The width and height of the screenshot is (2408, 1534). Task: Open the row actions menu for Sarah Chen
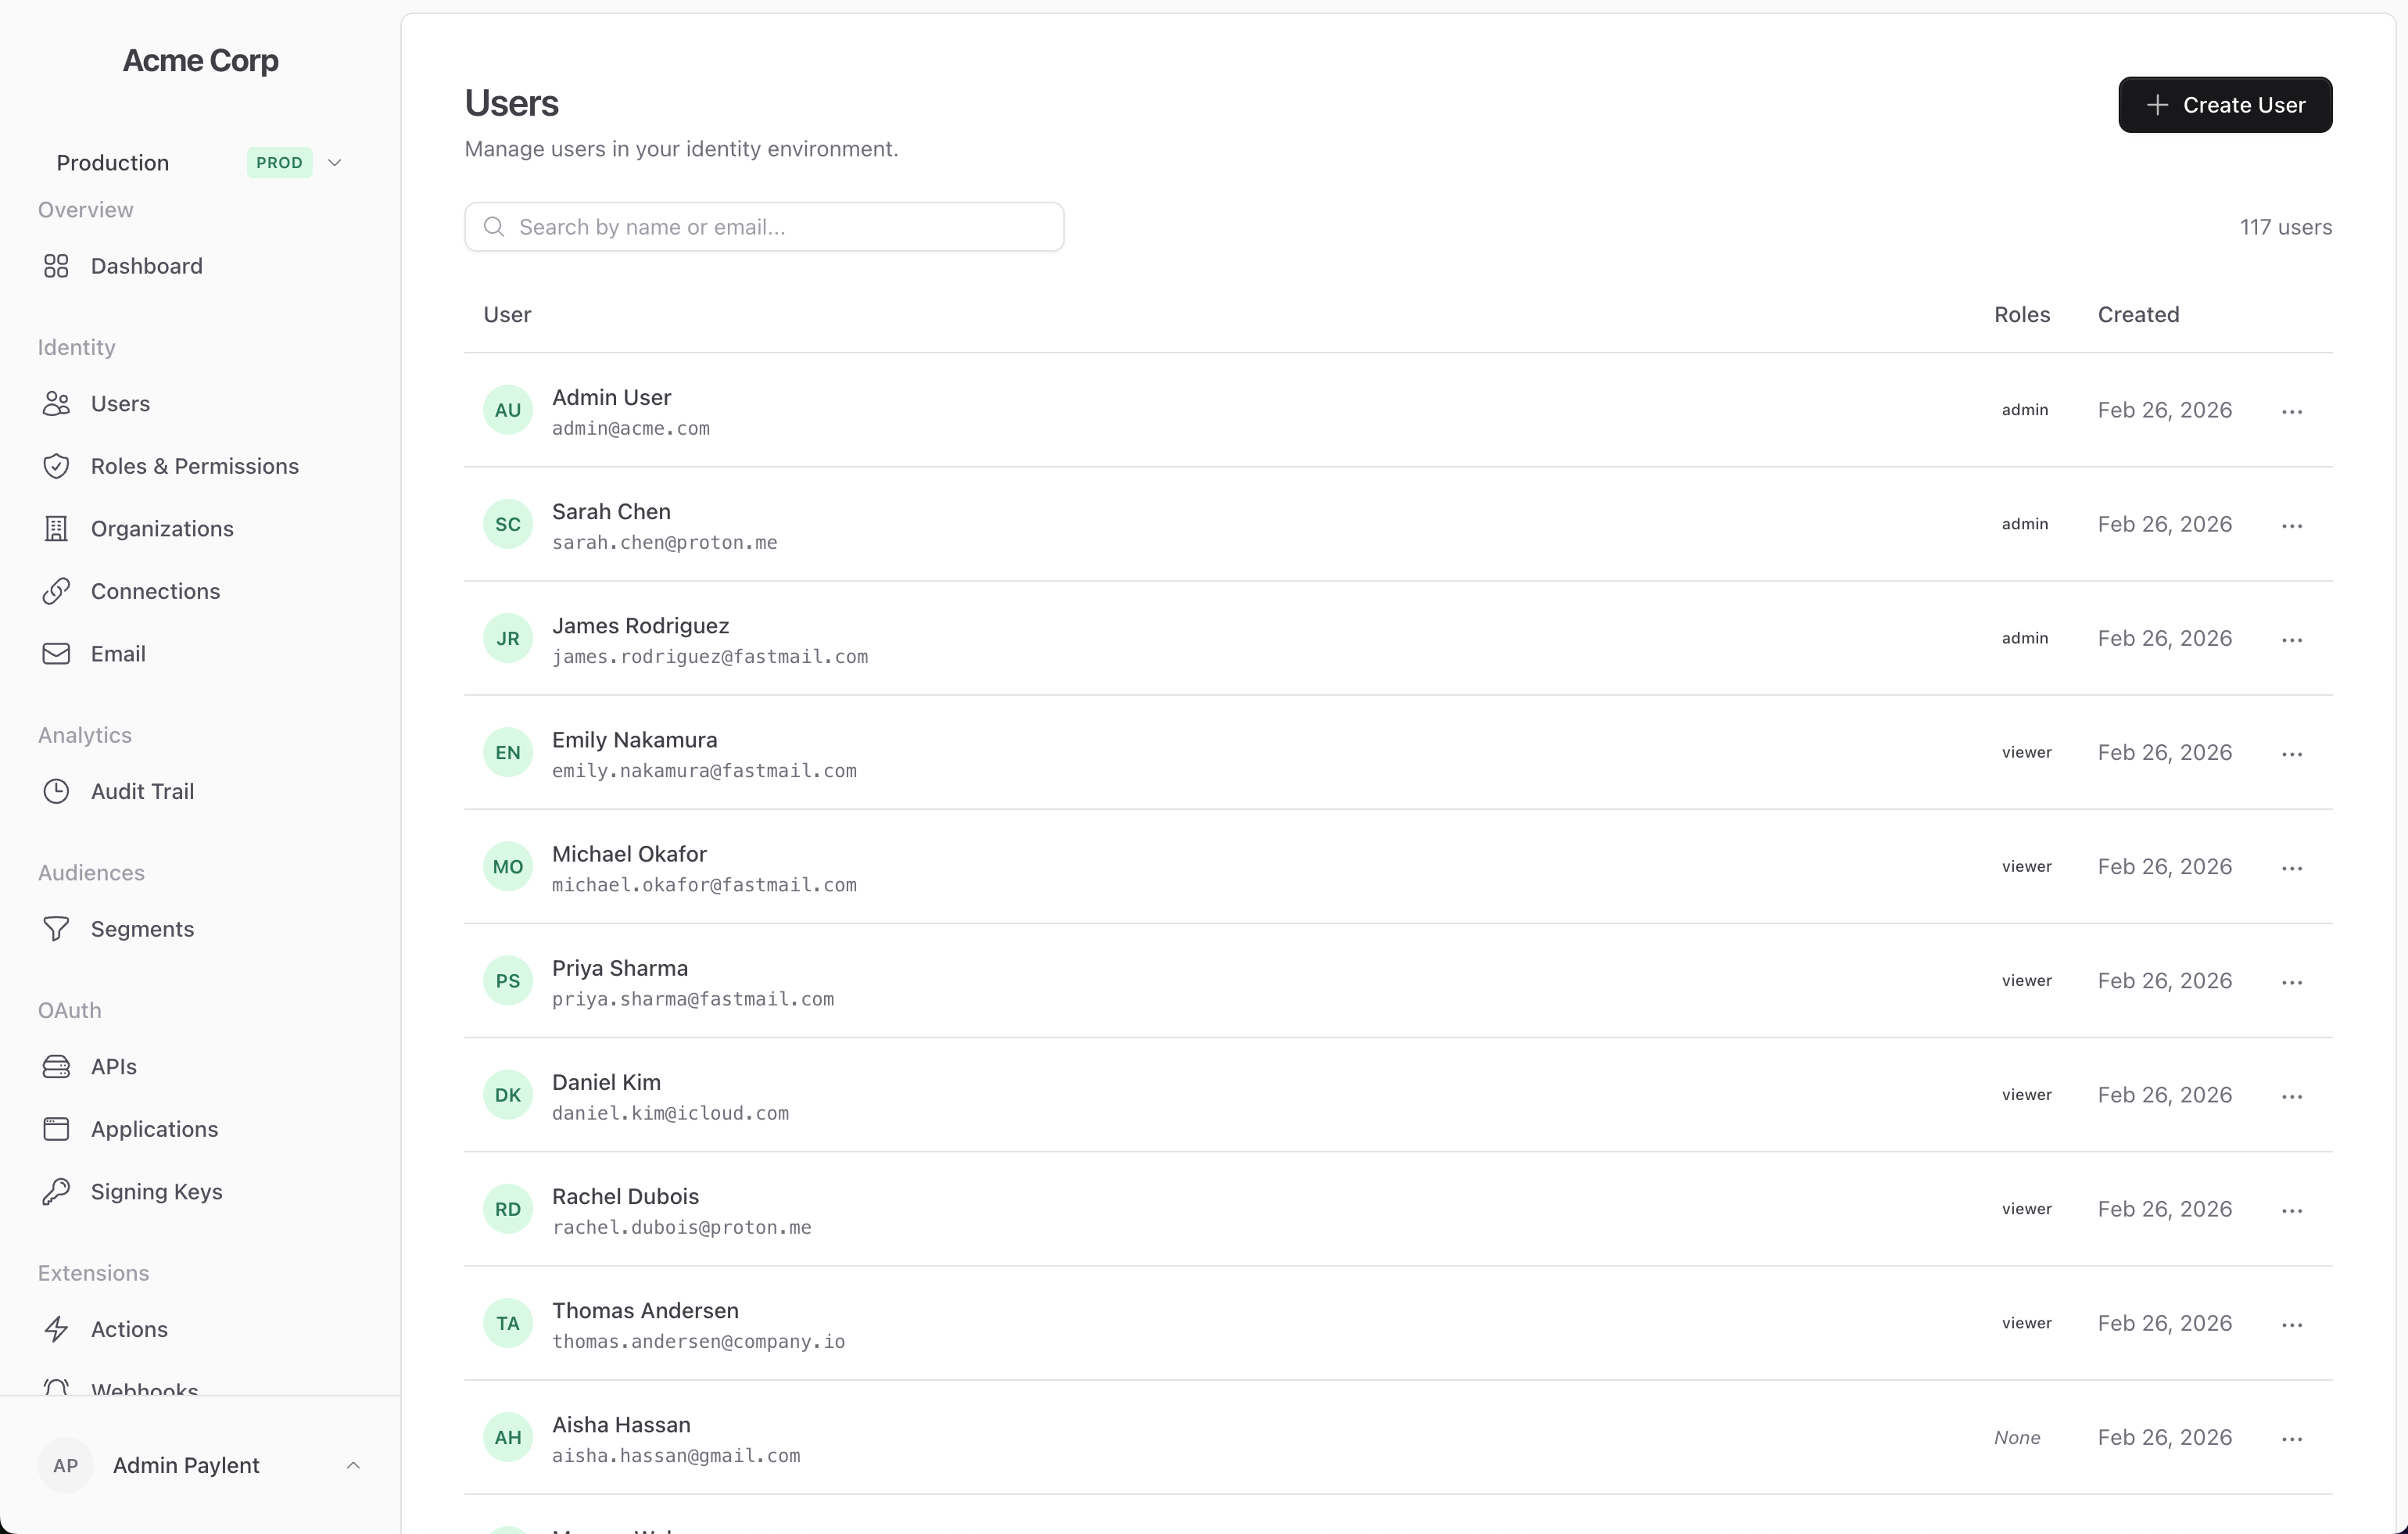2292,524
